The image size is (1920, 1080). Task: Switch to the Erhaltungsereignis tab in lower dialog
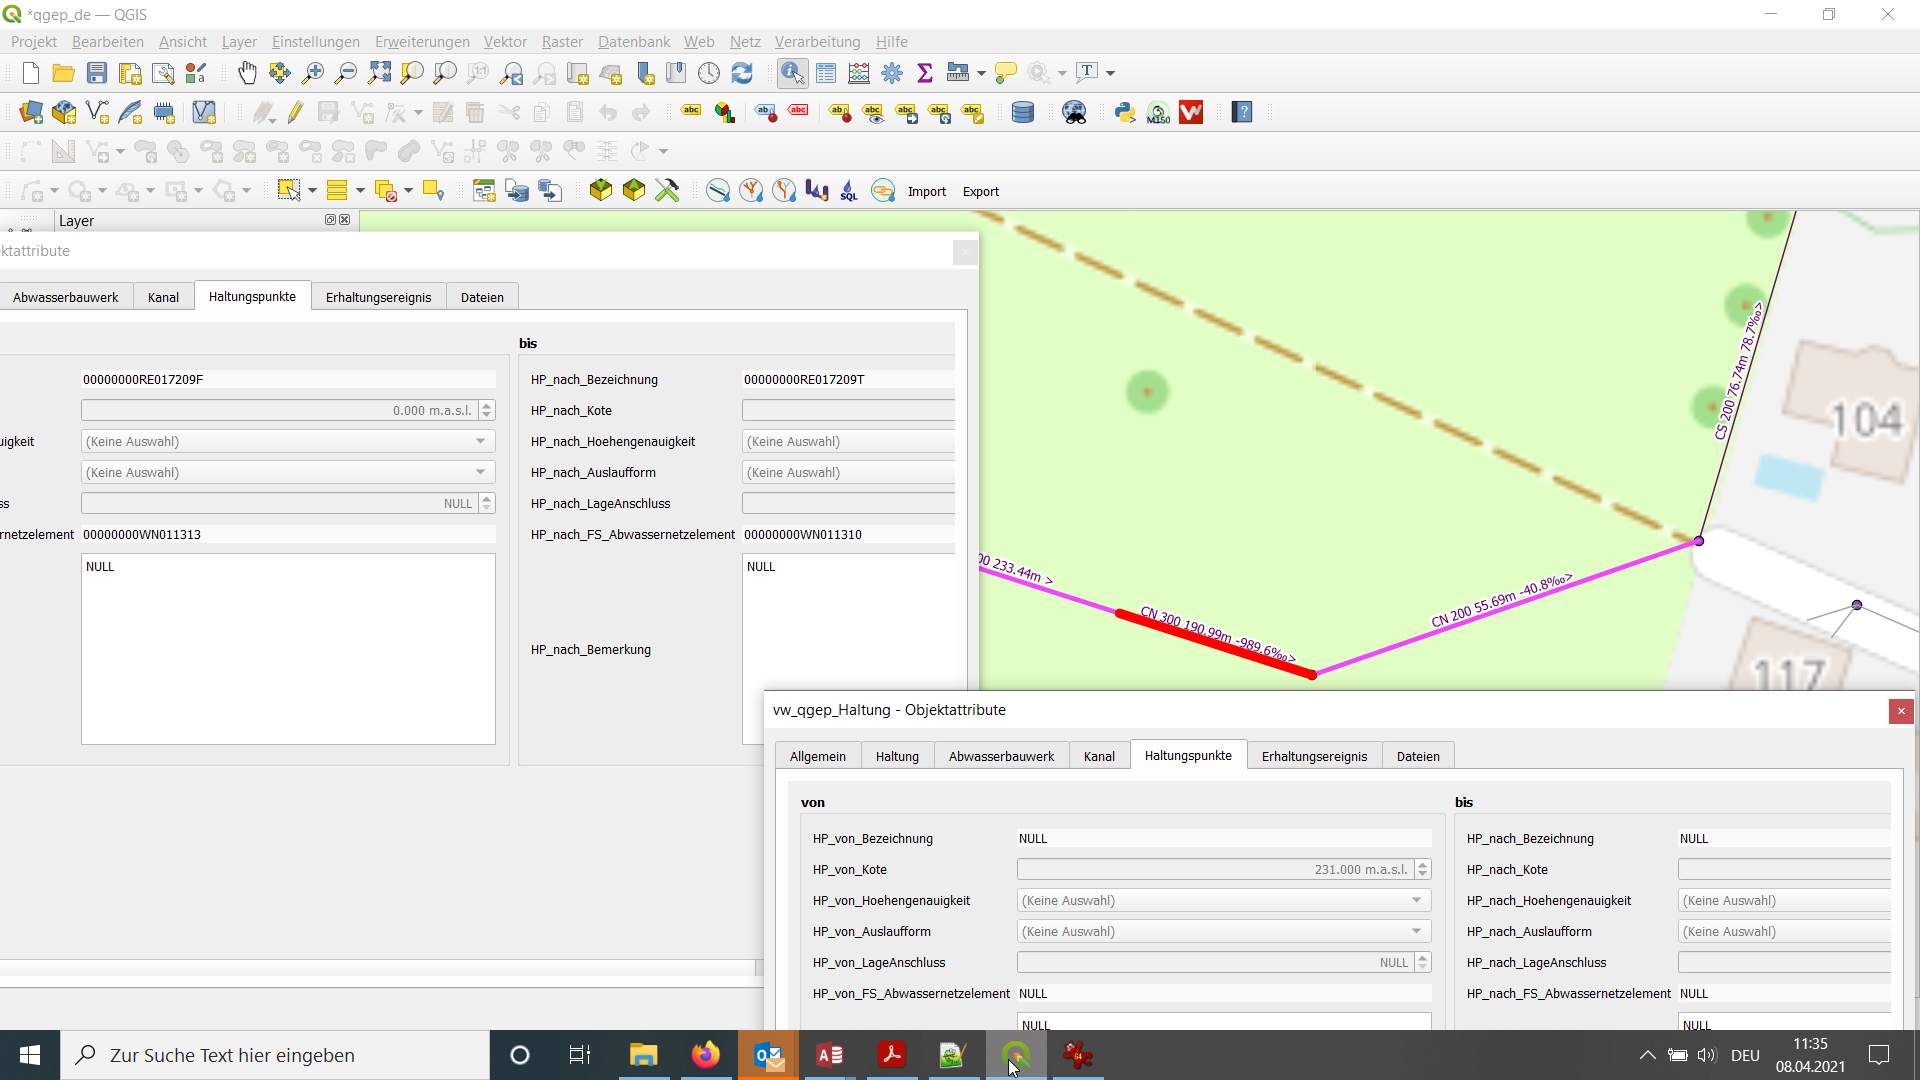(1313, 756)
